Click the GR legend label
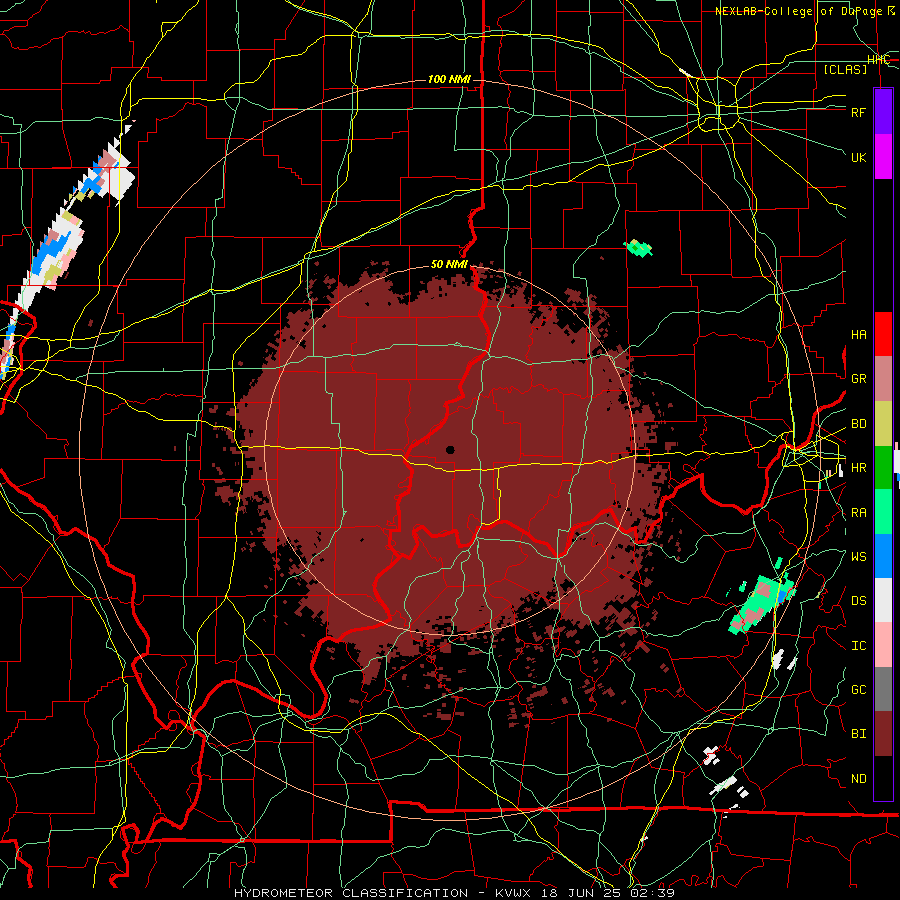The height and width of the screenshot is (900, 900). tap(858, 379)
